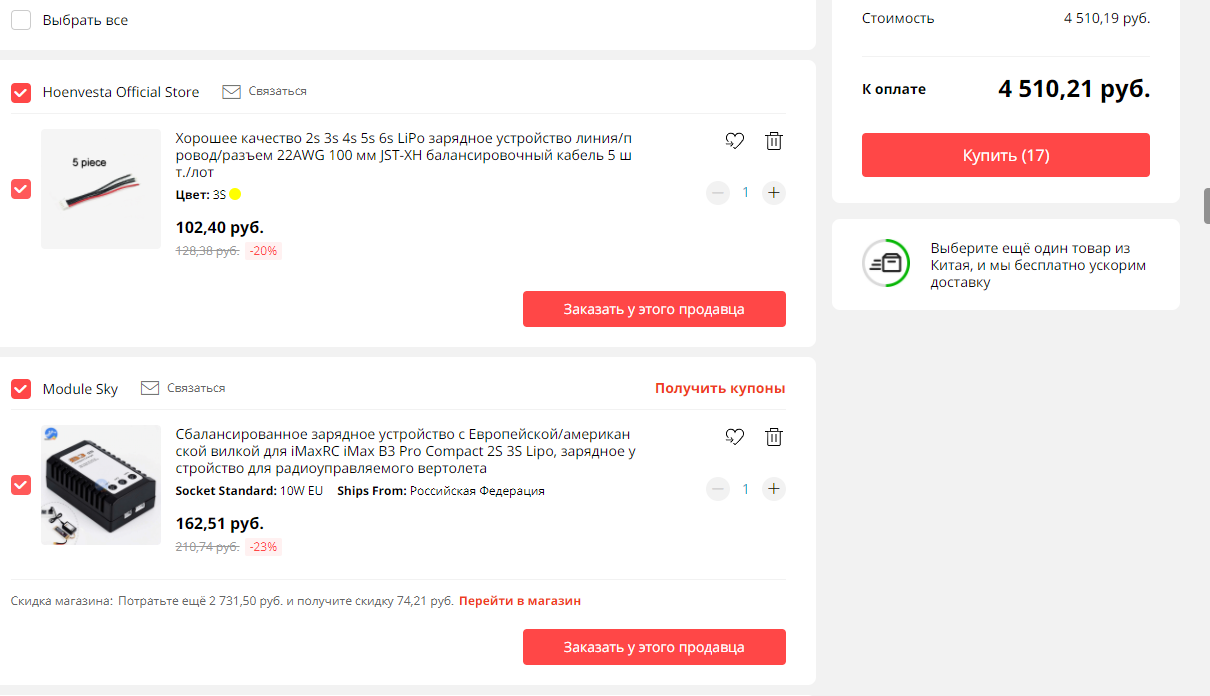1210x696 pixels.
Task: Order from Hoenvesta with 'Заказать у этого продавца'
Action: click(x=654, y=309)
